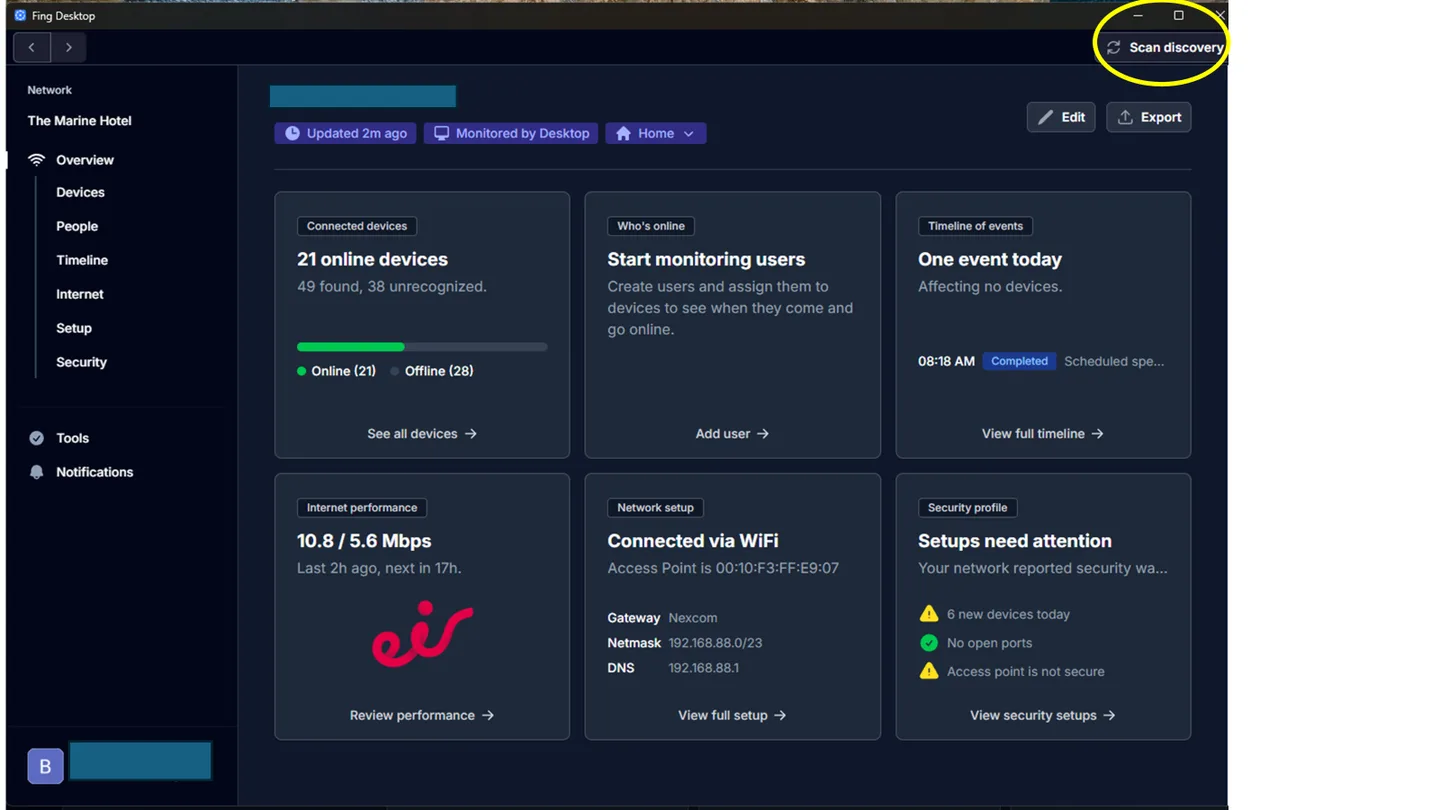Image resolution: width=1440 pixels, height=810 pixels.
Task: Click the online devices progress bar
Action: point(422,347)
